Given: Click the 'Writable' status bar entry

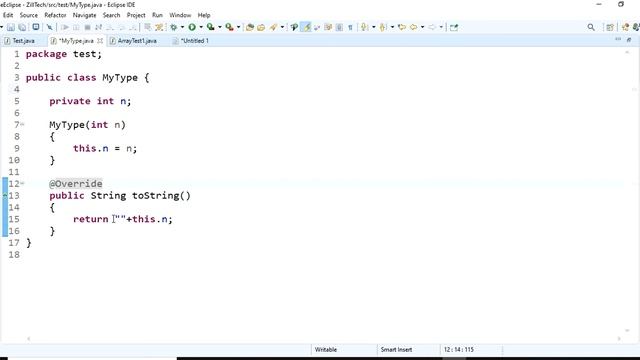Looking at the screenshot, I should [326, 350].
